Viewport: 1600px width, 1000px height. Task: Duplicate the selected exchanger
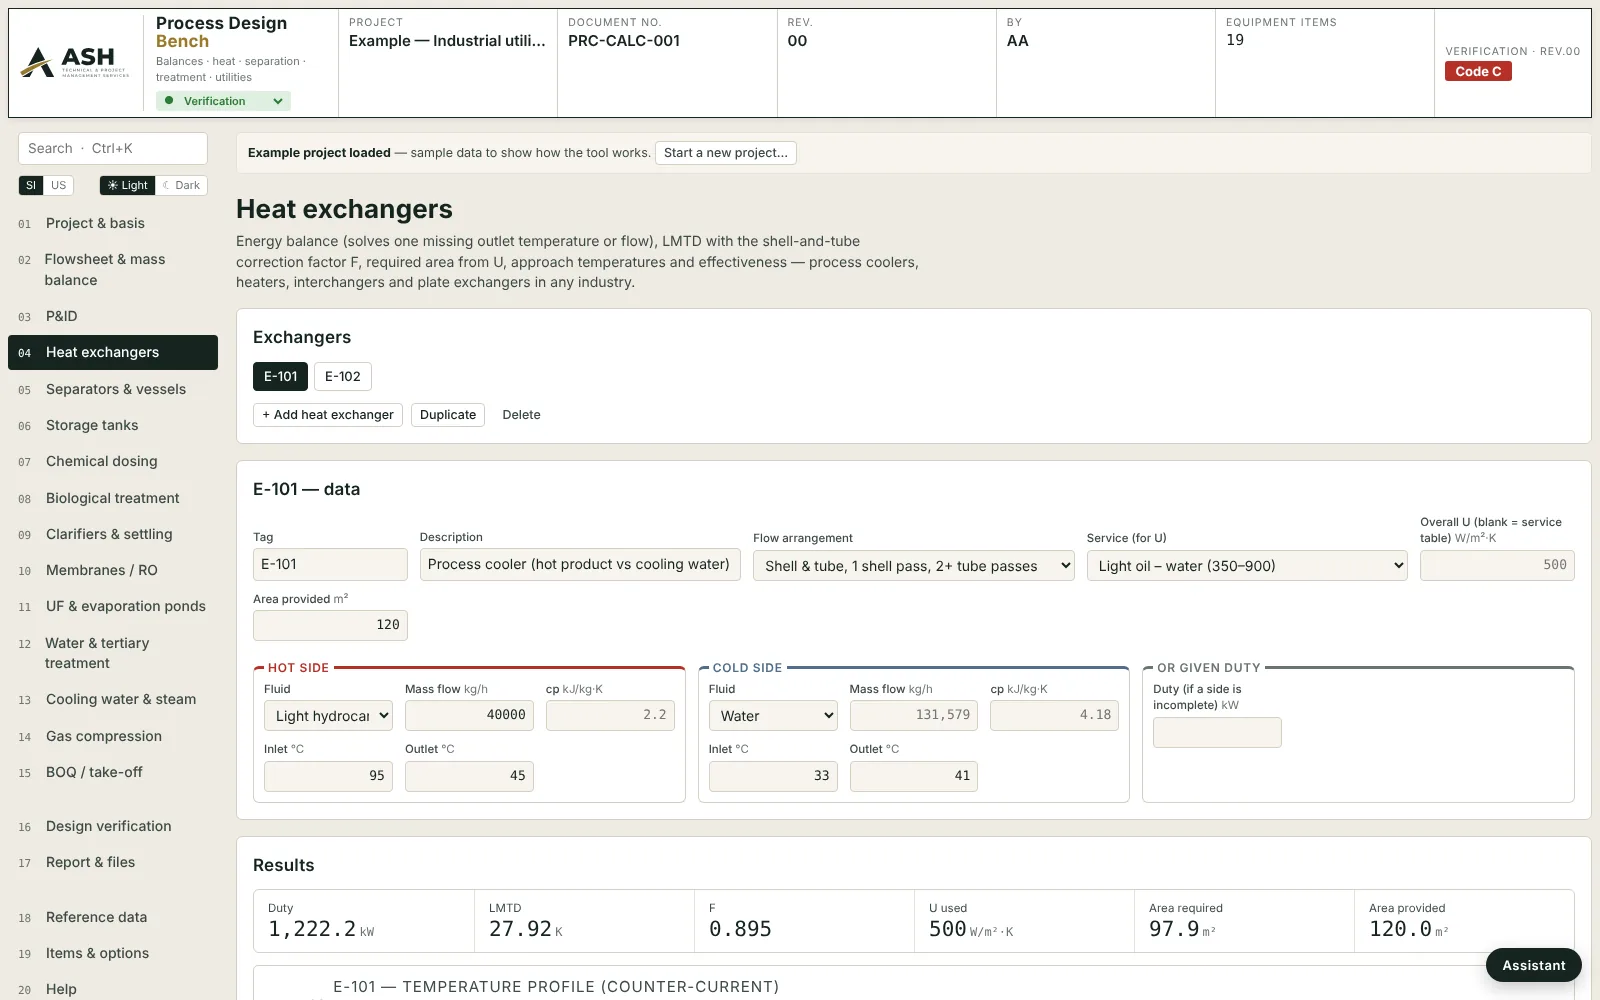(x=448, y=415)
